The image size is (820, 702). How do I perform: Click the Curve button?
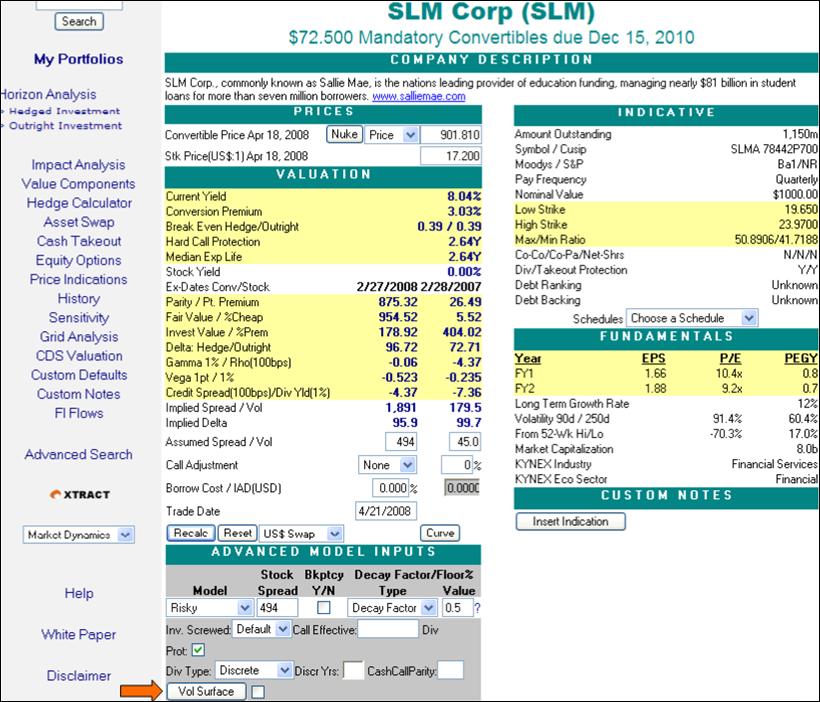click(440, 533)
